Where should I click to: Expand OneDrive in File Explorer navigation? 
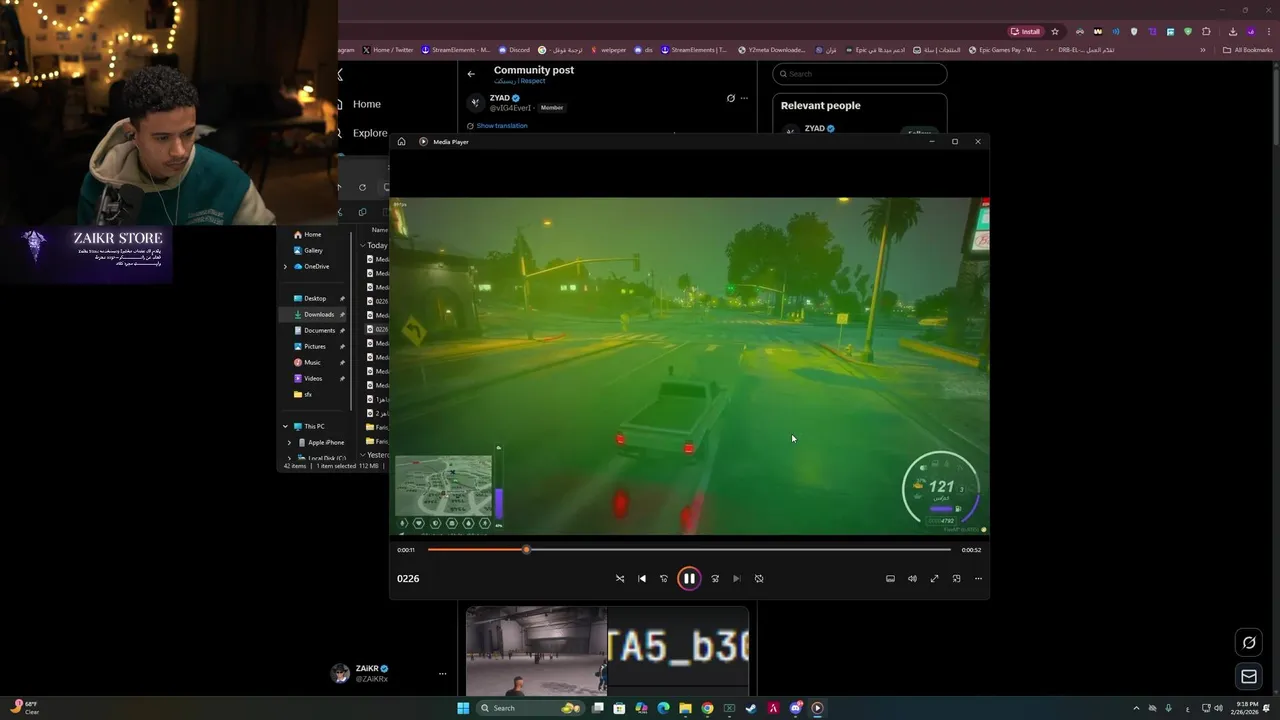(285, 266)
